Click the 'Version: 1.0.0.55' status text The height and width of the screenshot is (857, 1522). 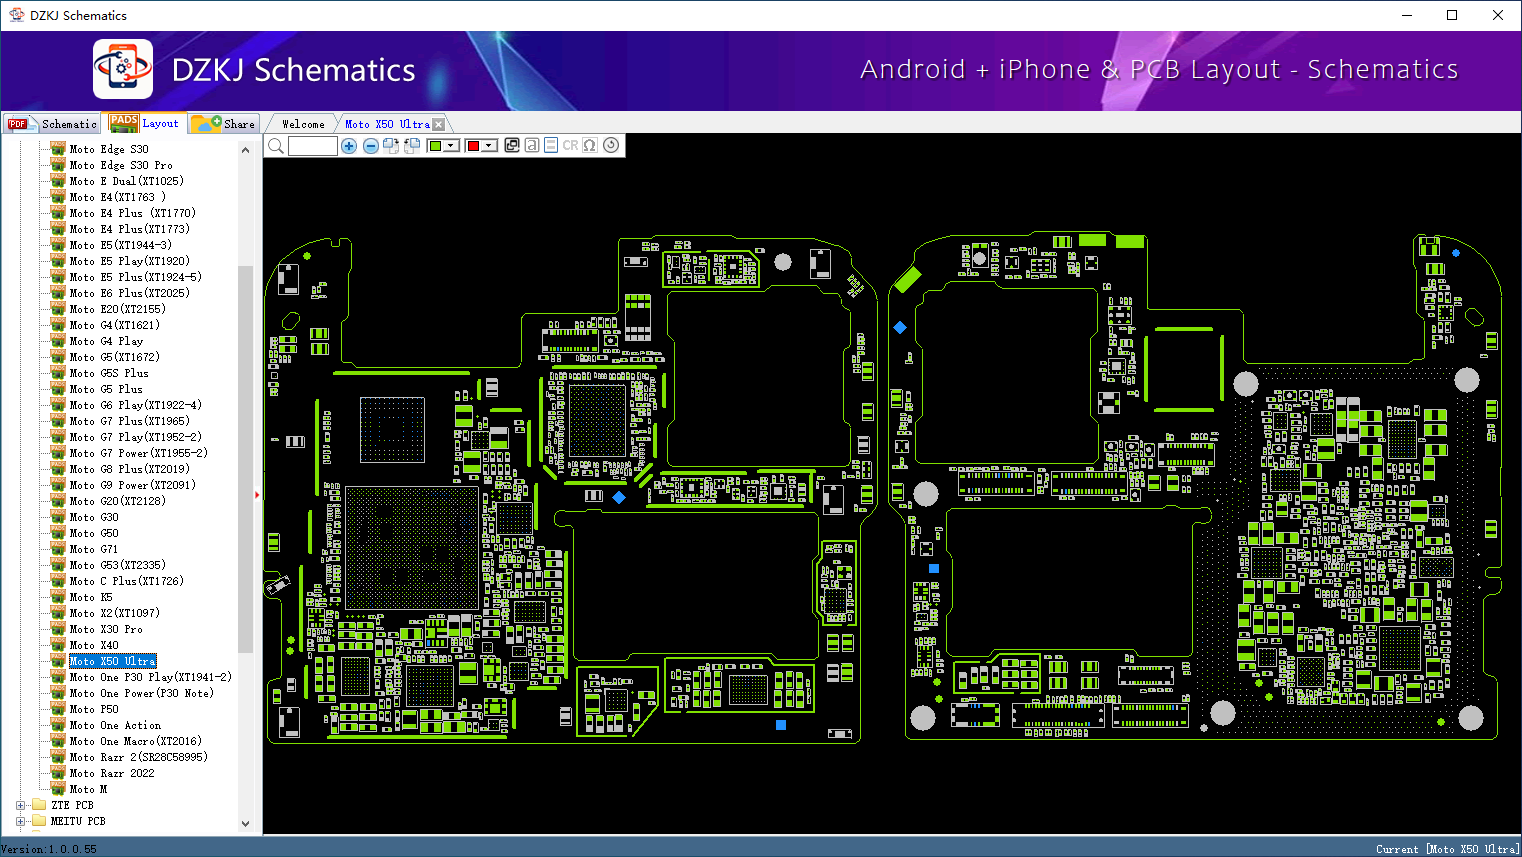(49, 849)
